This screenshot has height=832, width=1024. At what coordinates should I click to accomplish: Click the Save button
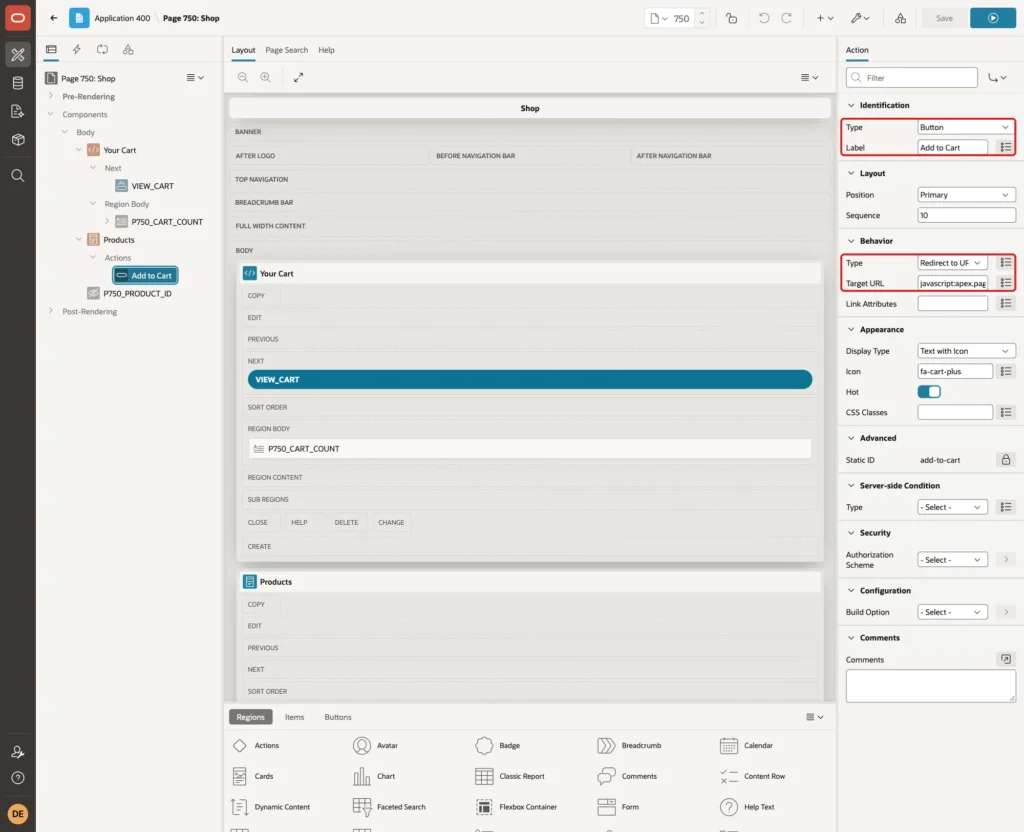pos(944,18)
